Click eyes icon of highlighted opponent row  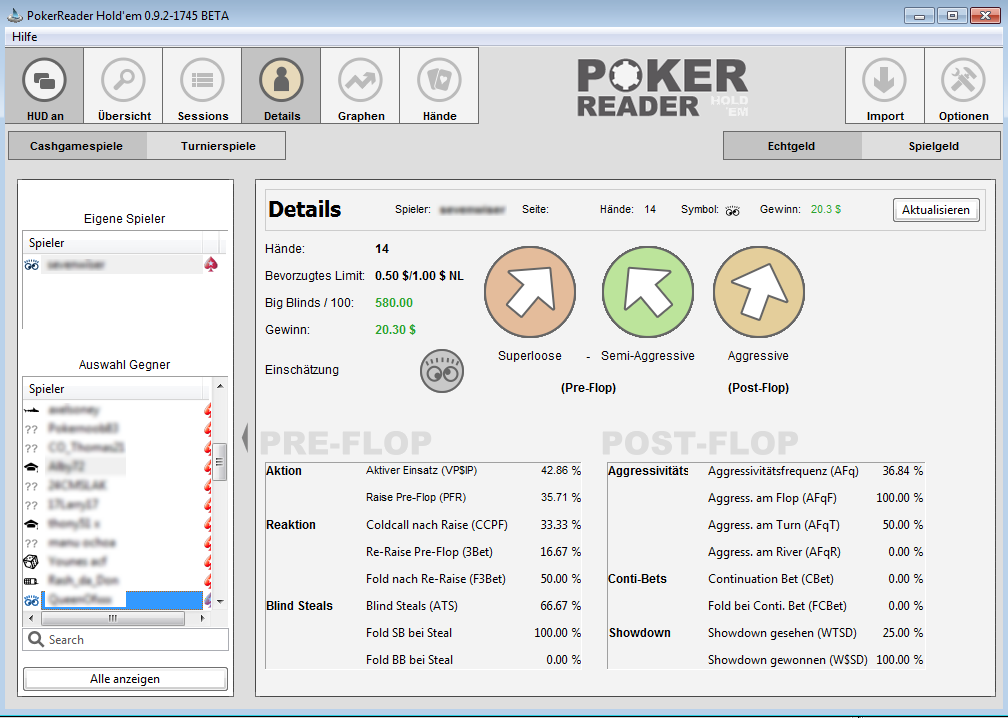click(32, 600)
